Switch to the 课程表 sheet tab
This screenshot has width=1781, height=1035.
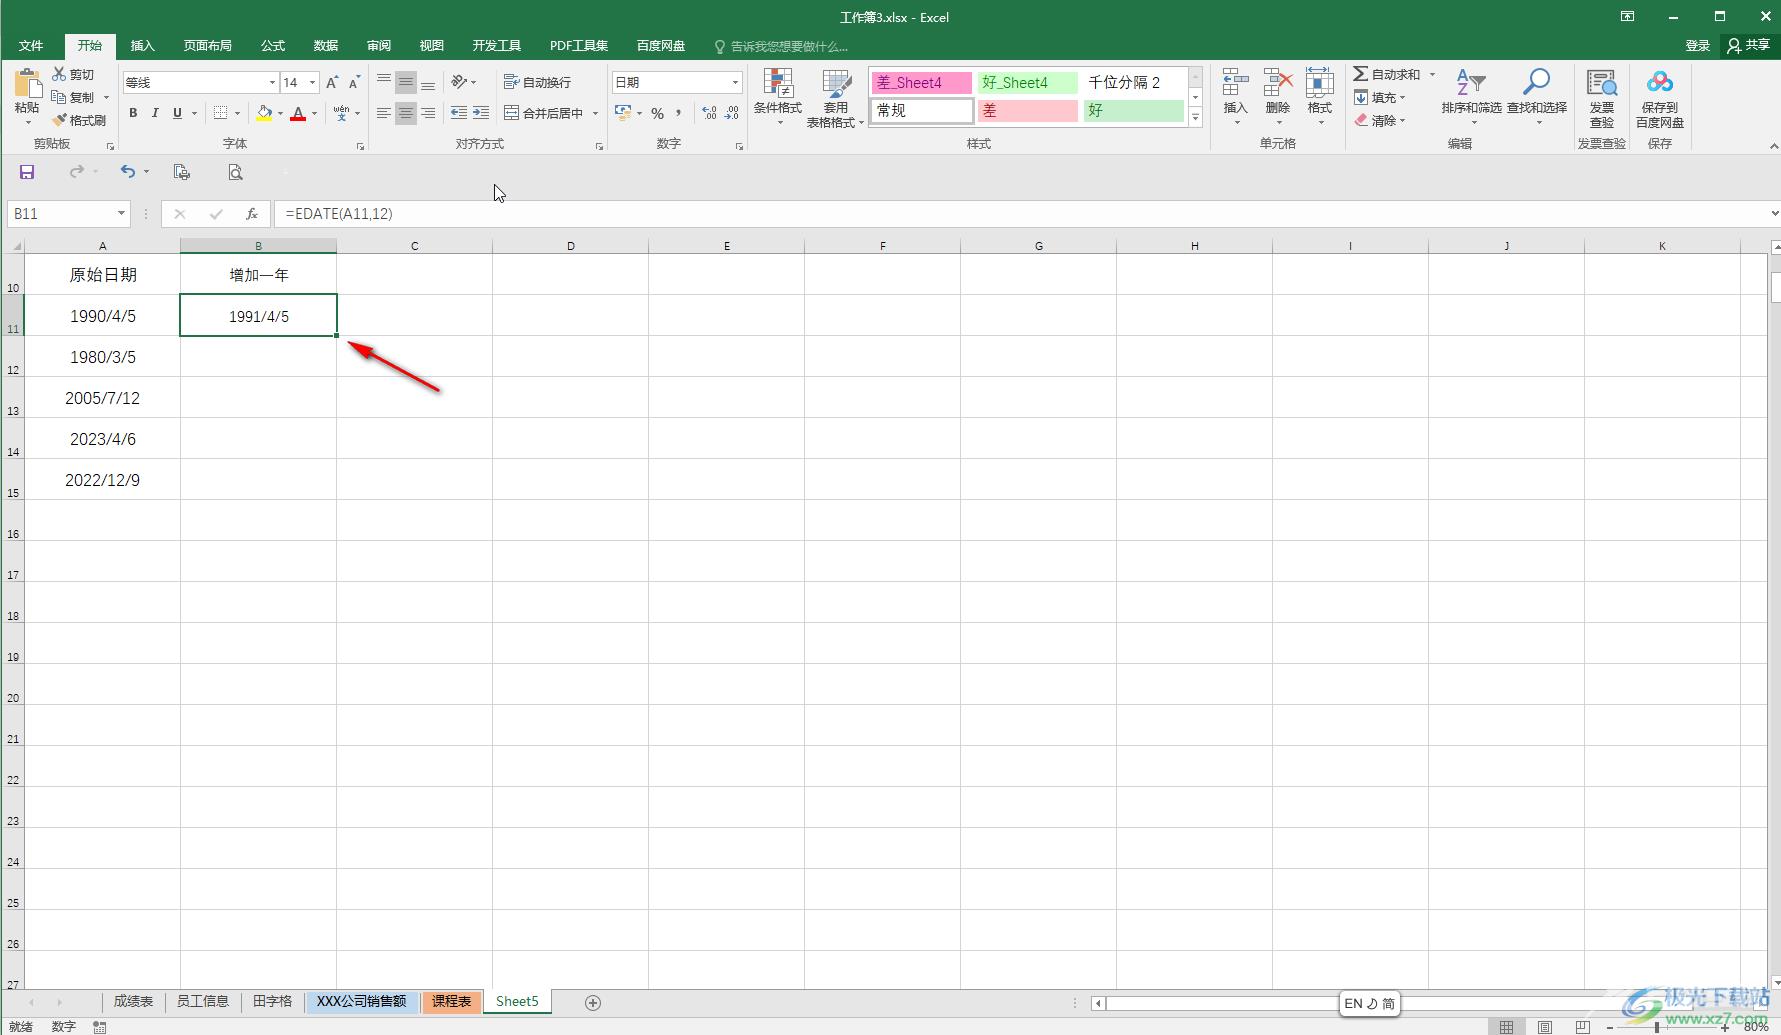pos(452,1001)
